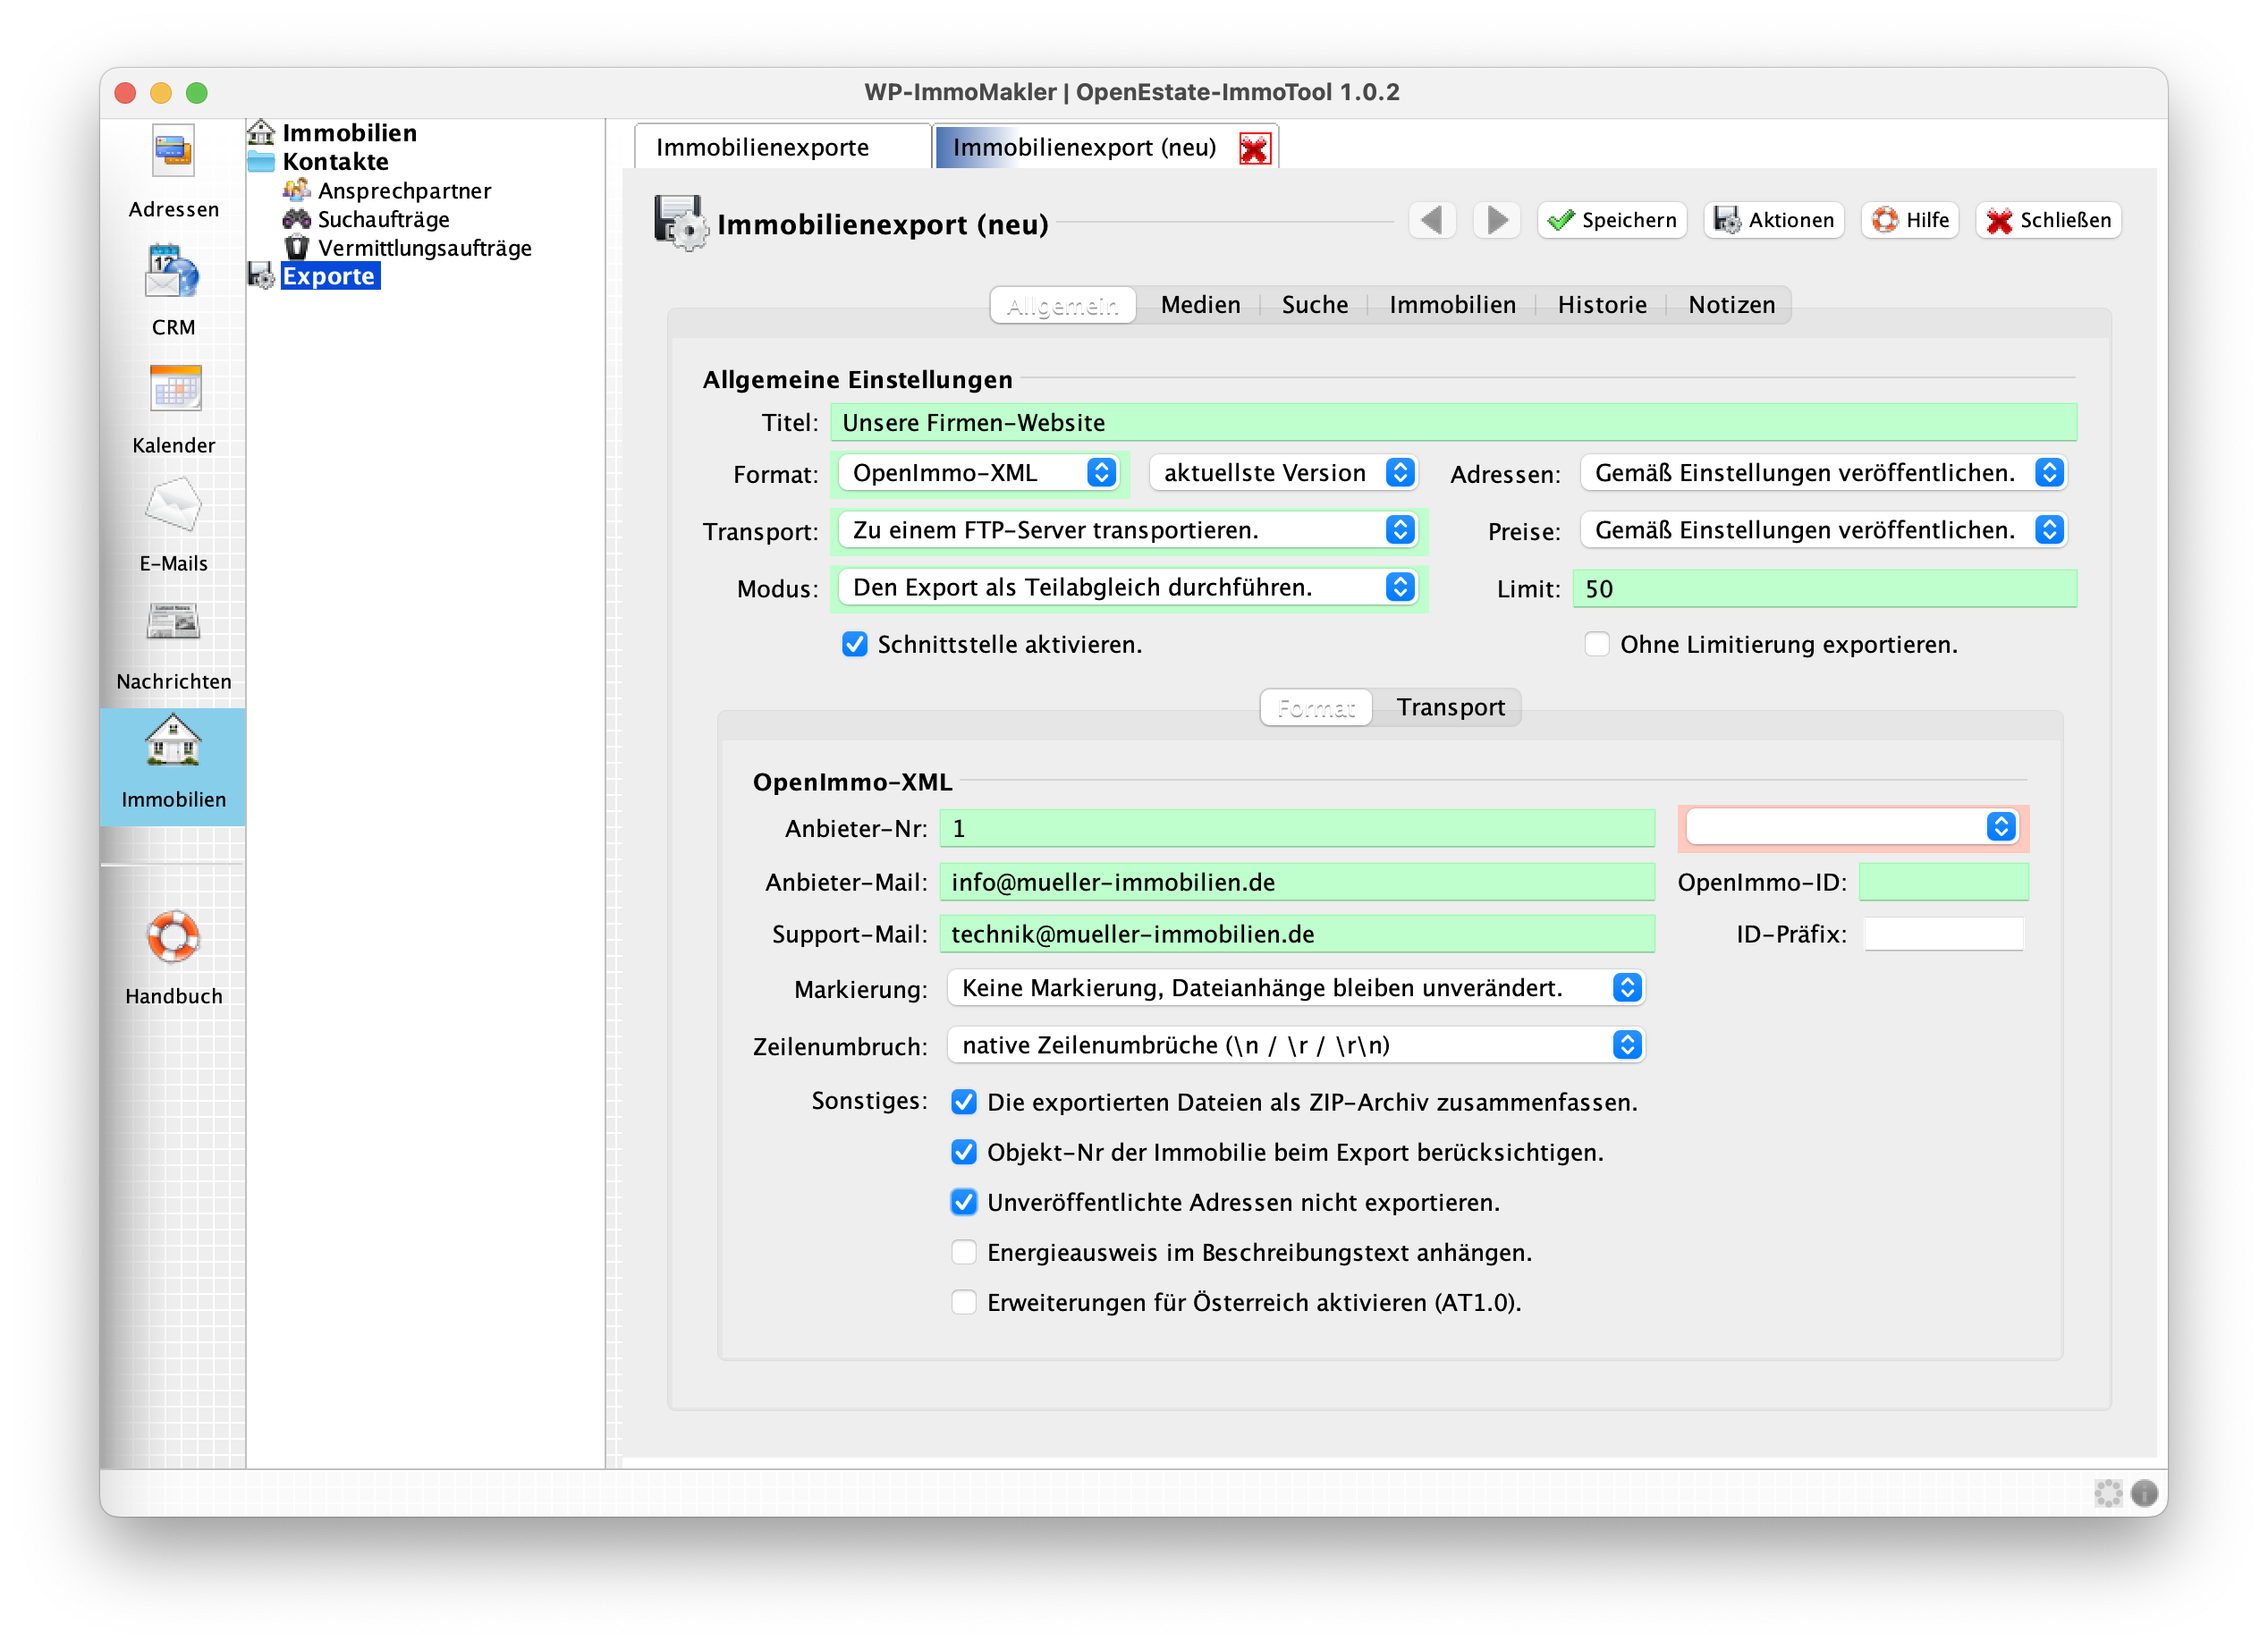Close the Immobilienexport (neu) tab via red X
The image size is (2268, 1649).
point(1254,148)
